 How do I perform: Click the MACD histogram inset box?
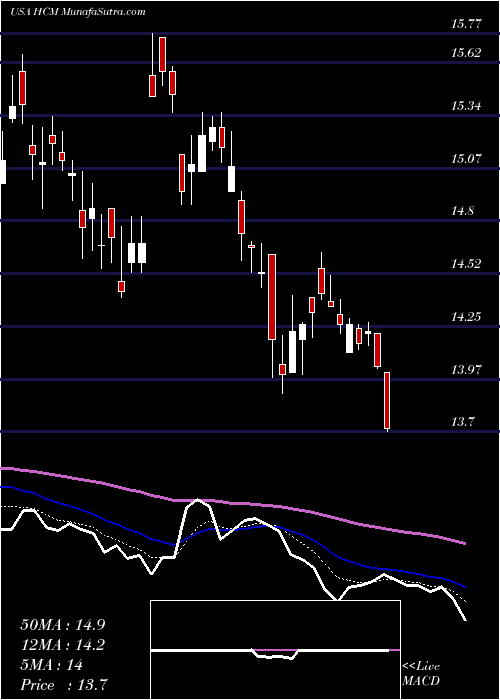(275, 650)
